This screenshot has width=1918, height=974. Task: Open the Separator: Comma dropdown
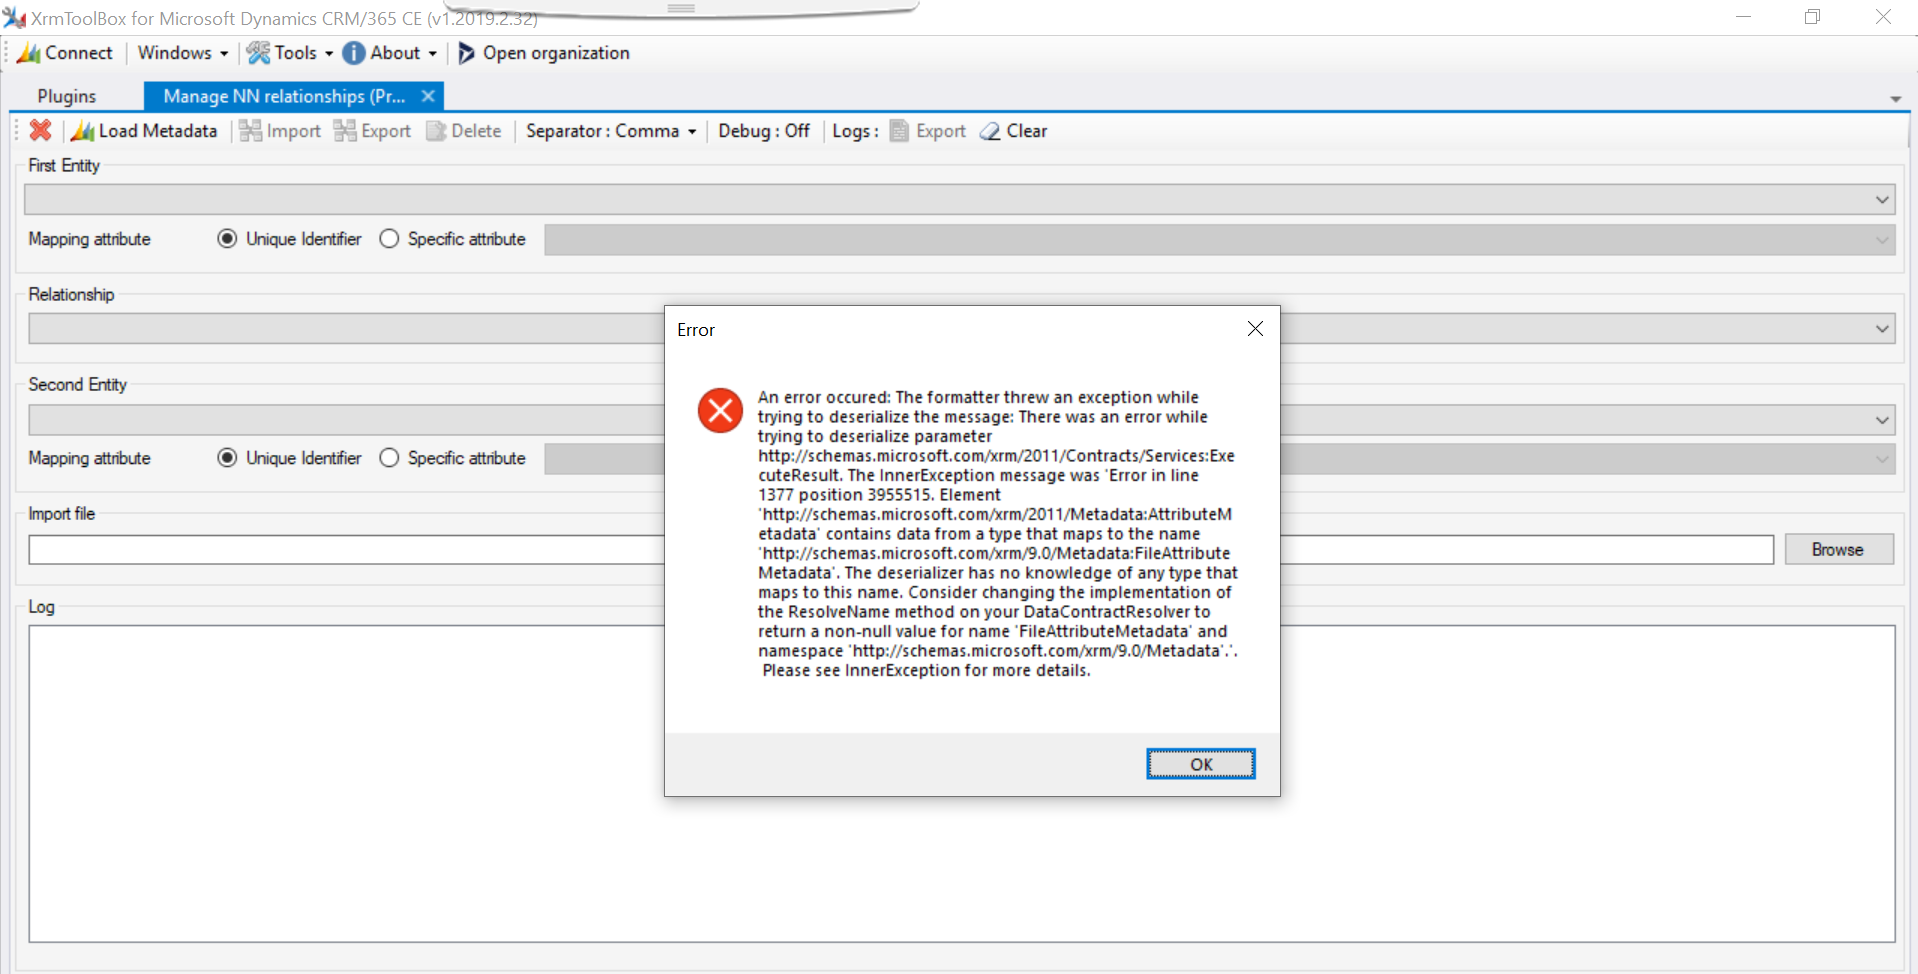(611, 131)
